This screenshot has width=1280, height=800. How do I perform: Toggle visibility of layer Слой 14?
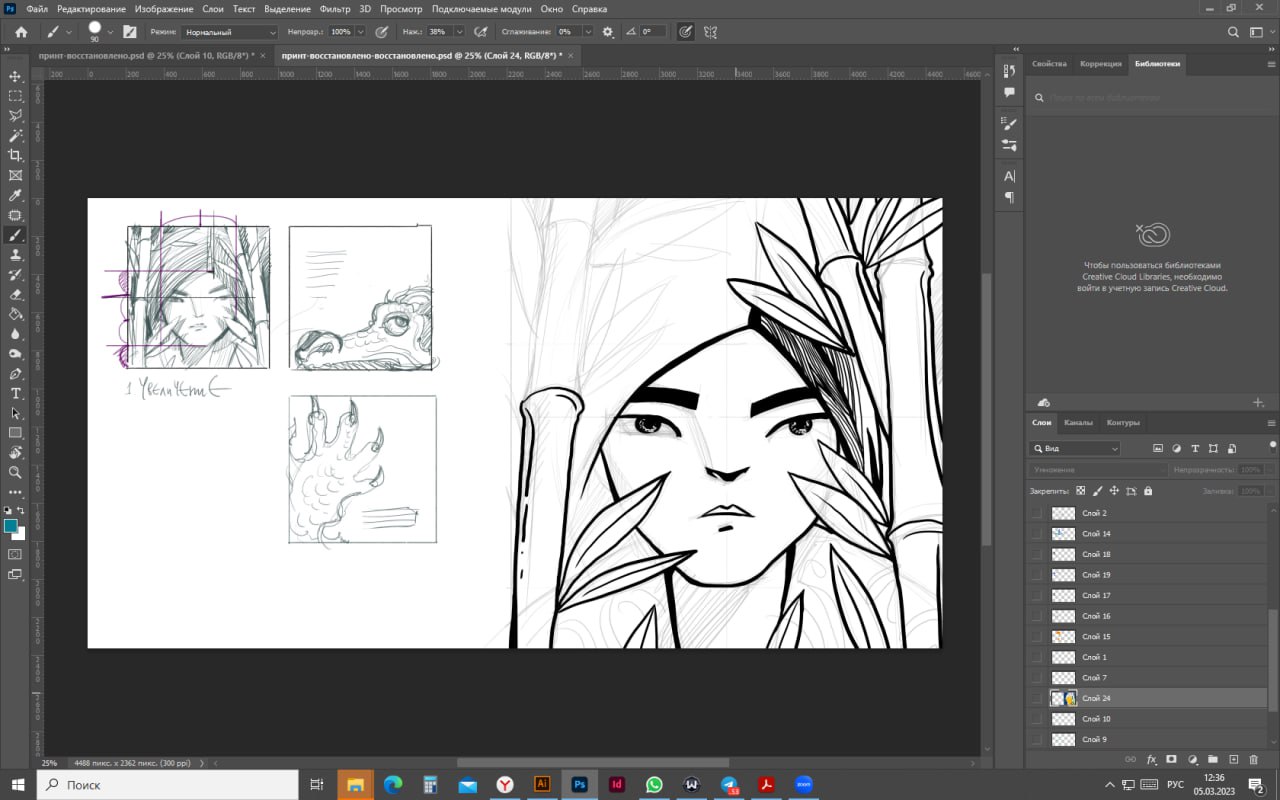(1036, 534)
